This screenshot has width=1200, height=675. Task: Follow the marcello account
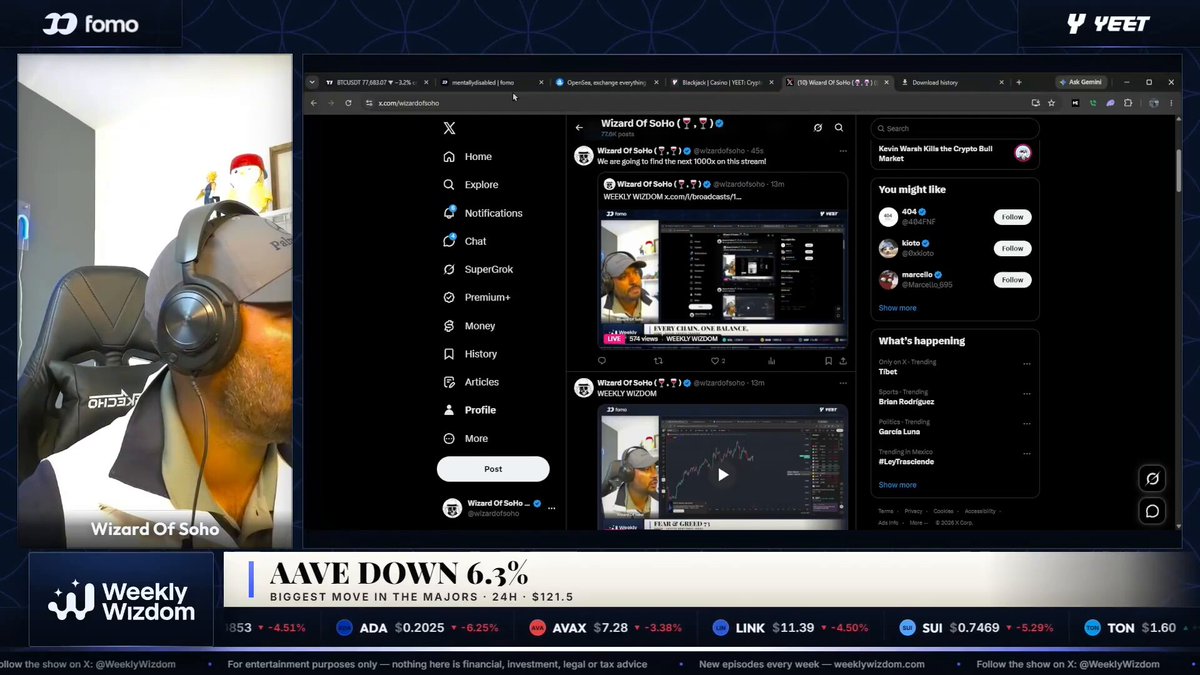click(x=1013, y=280)
